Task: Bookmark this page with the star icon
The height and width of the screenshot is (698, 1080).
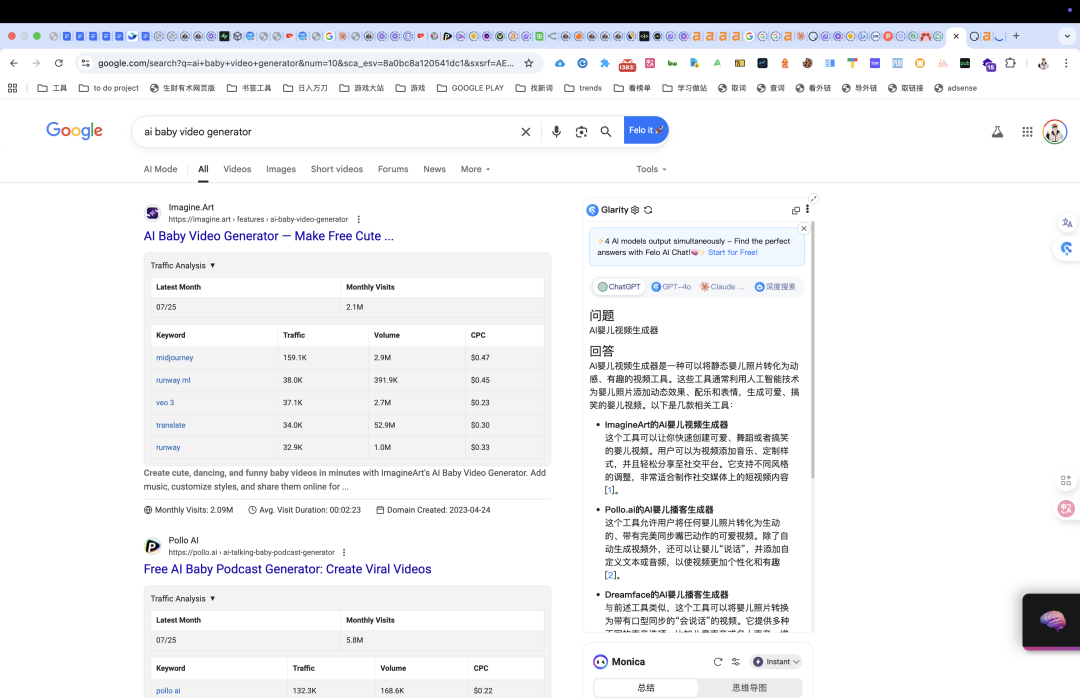Action: click(528, 63)
